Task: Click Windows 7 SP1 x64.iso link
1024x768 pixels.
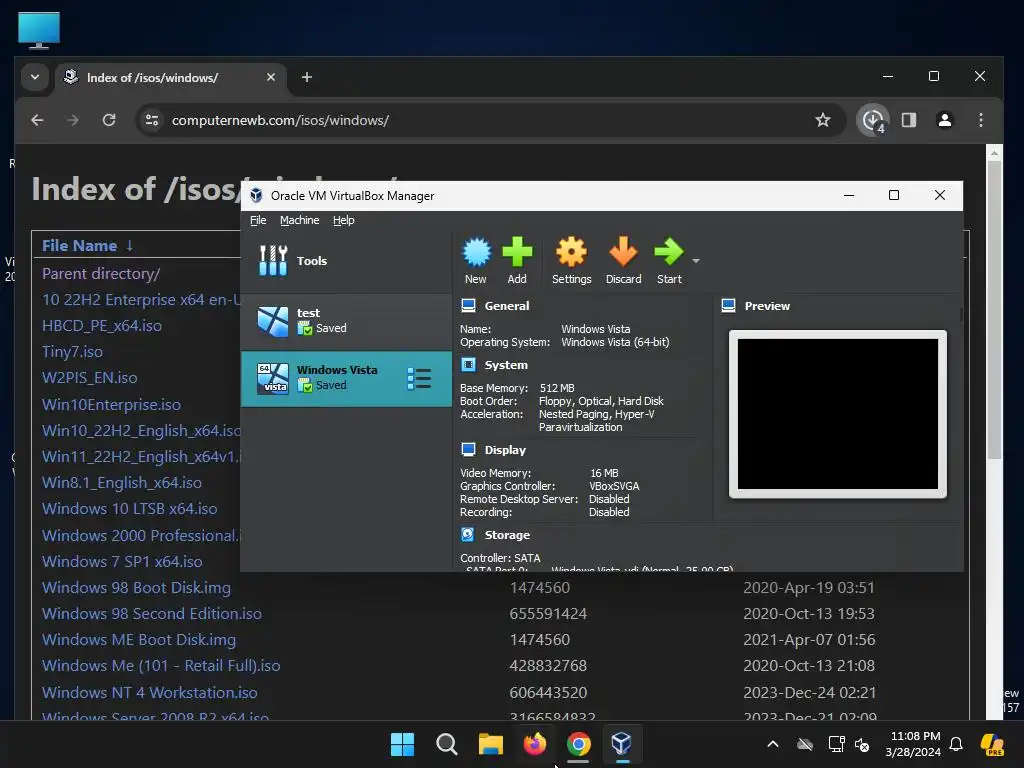Action: tap(122, 562)
